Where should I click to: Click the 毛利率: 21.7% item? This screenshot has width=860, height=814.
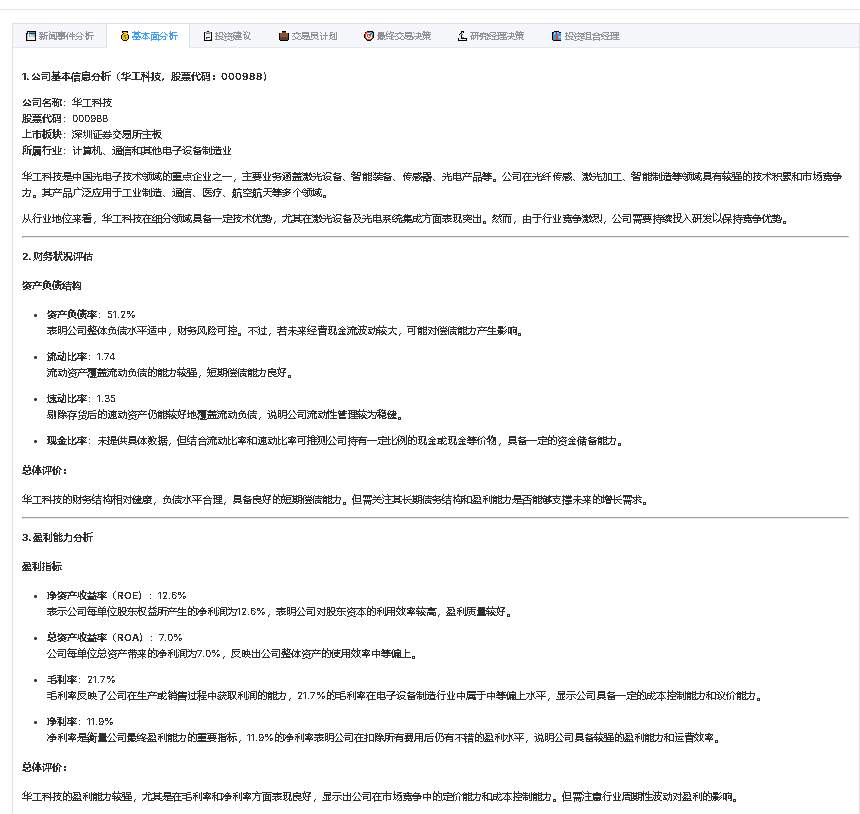[x=81, y=680]
